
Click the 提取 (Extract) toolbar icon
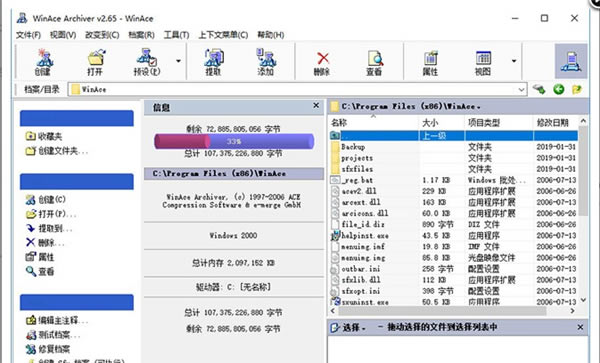pyautogui.click(x=213, y=62)
